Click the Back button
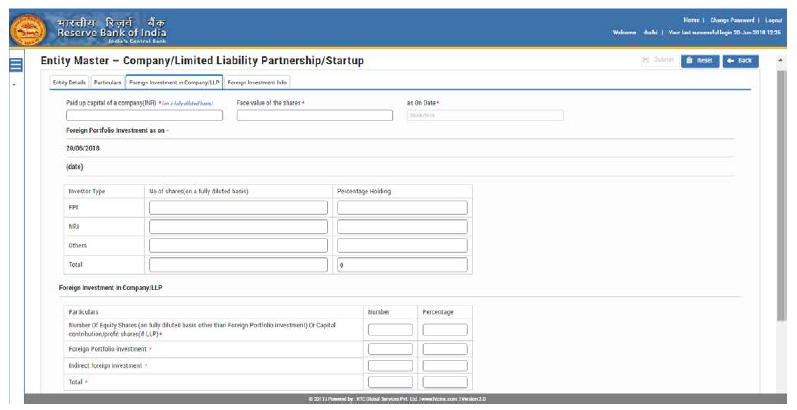 coord(741,61)
